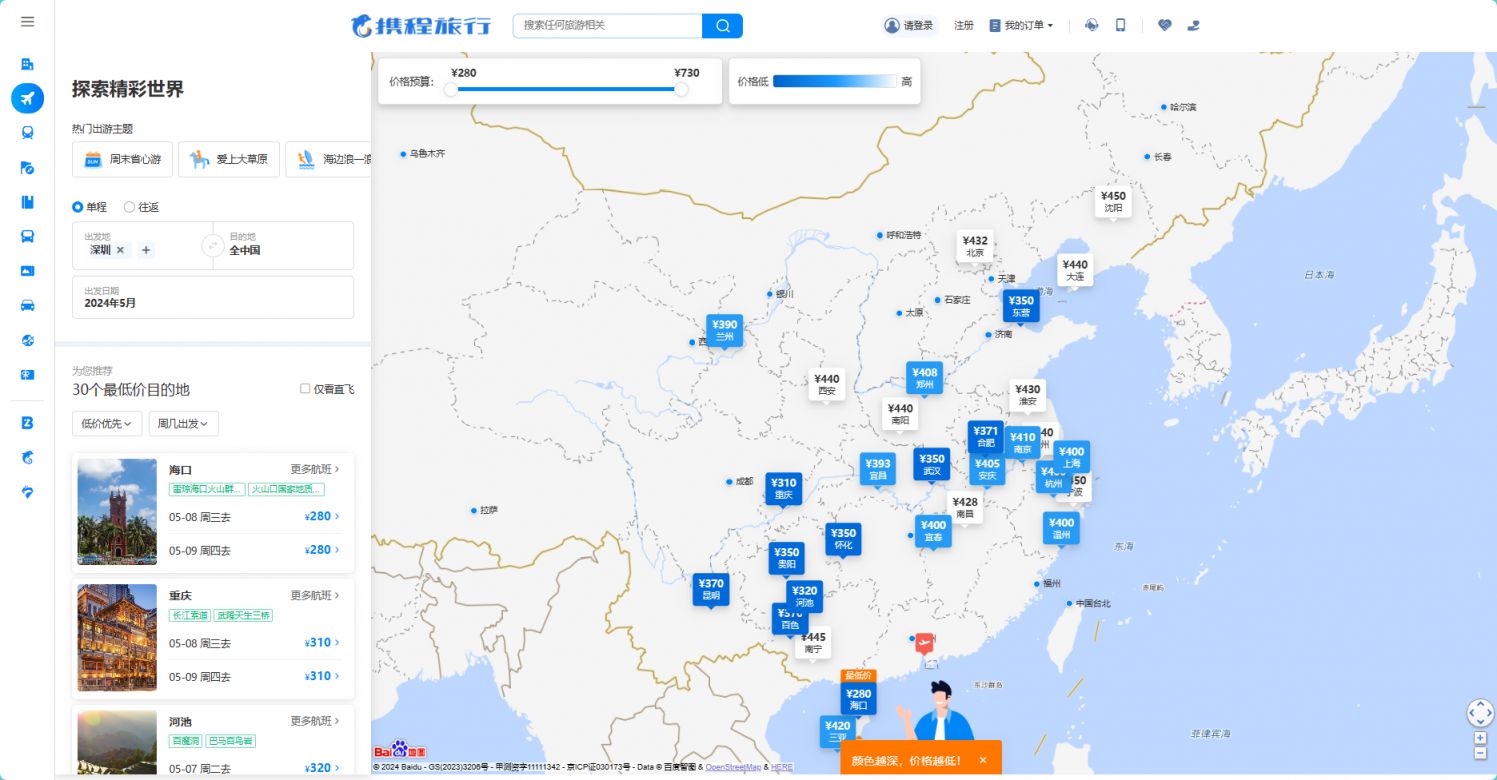
Task: Click the blue search magnifier button
Action: [722, 25]
